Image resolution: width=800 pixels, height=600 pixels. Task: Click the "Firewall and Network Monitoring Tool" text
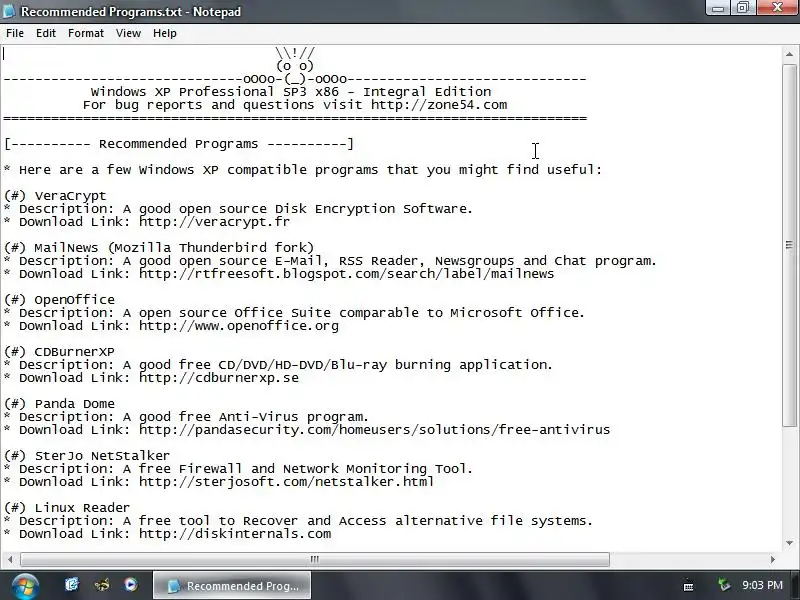pyautogui.click(x=326, y=469)
